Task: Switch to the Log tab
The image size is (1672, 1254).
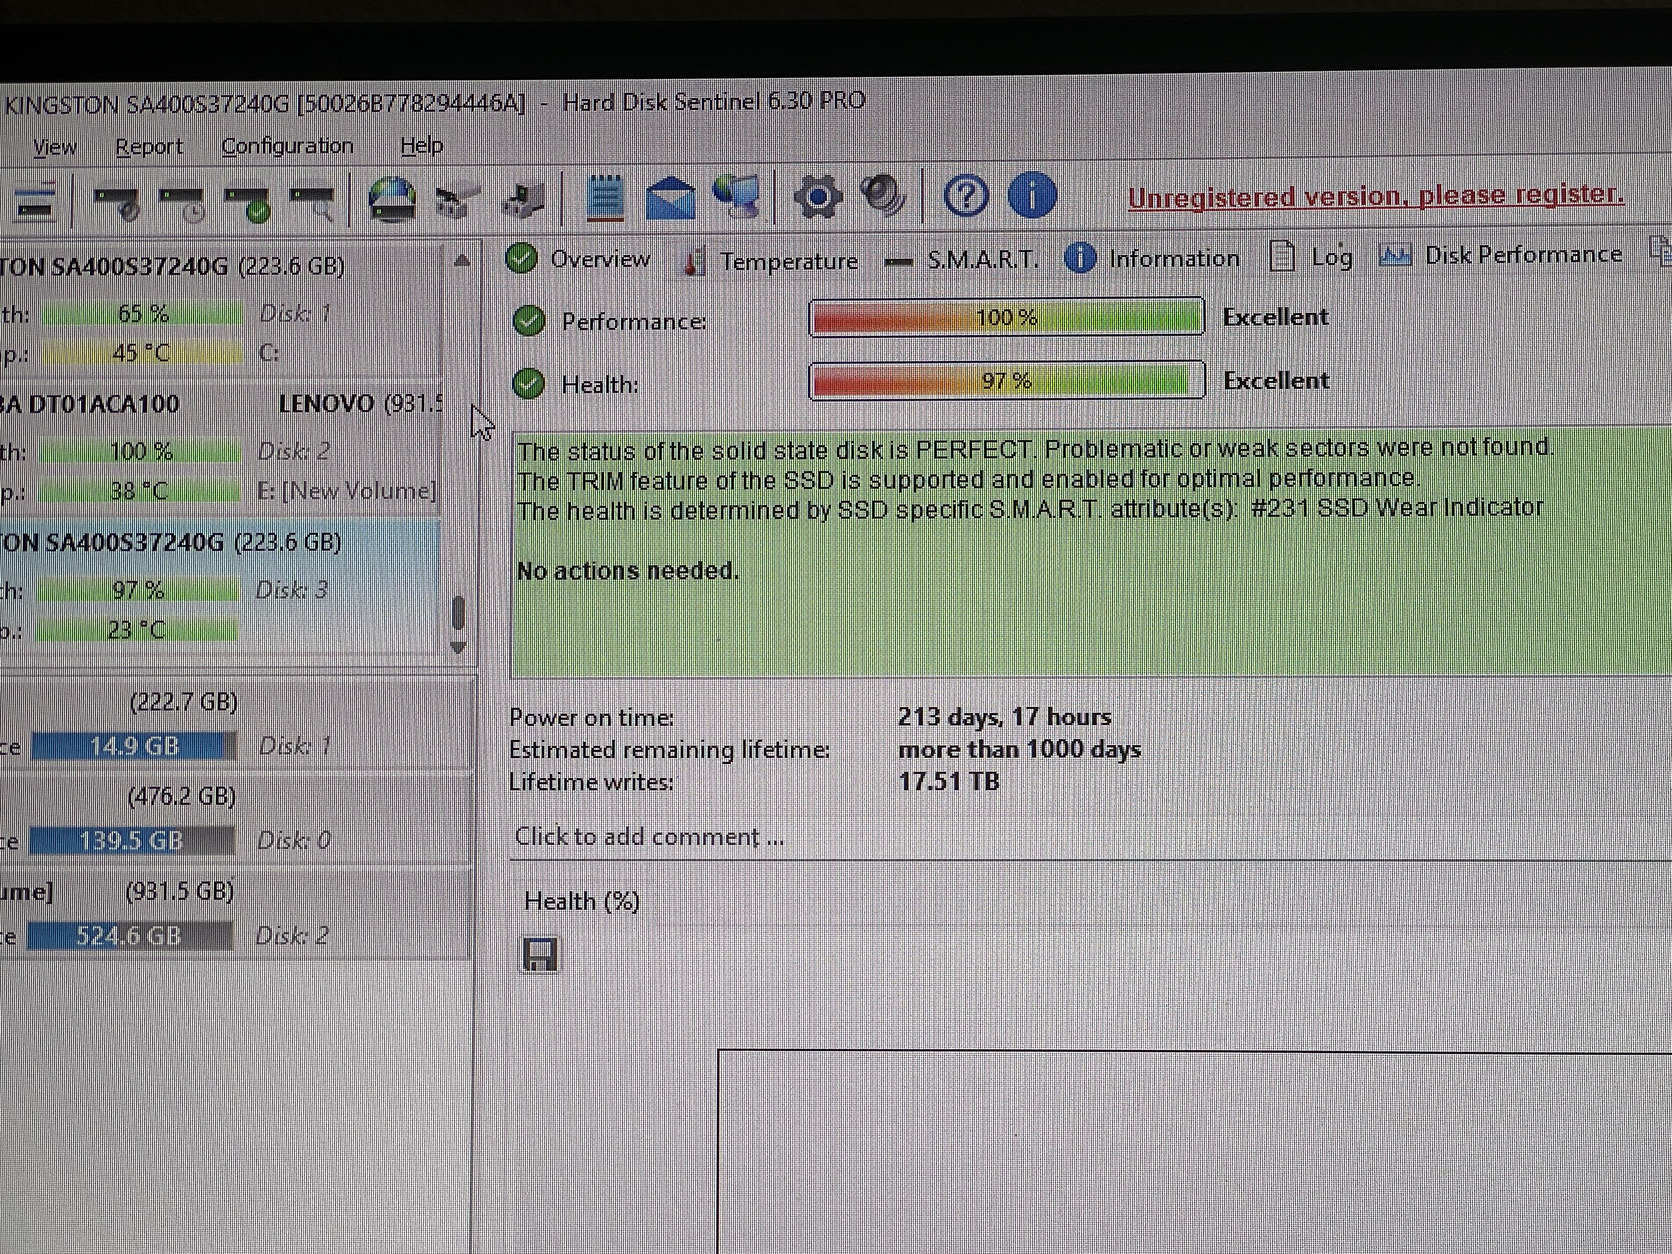Action: click(x=1311, y=257)
